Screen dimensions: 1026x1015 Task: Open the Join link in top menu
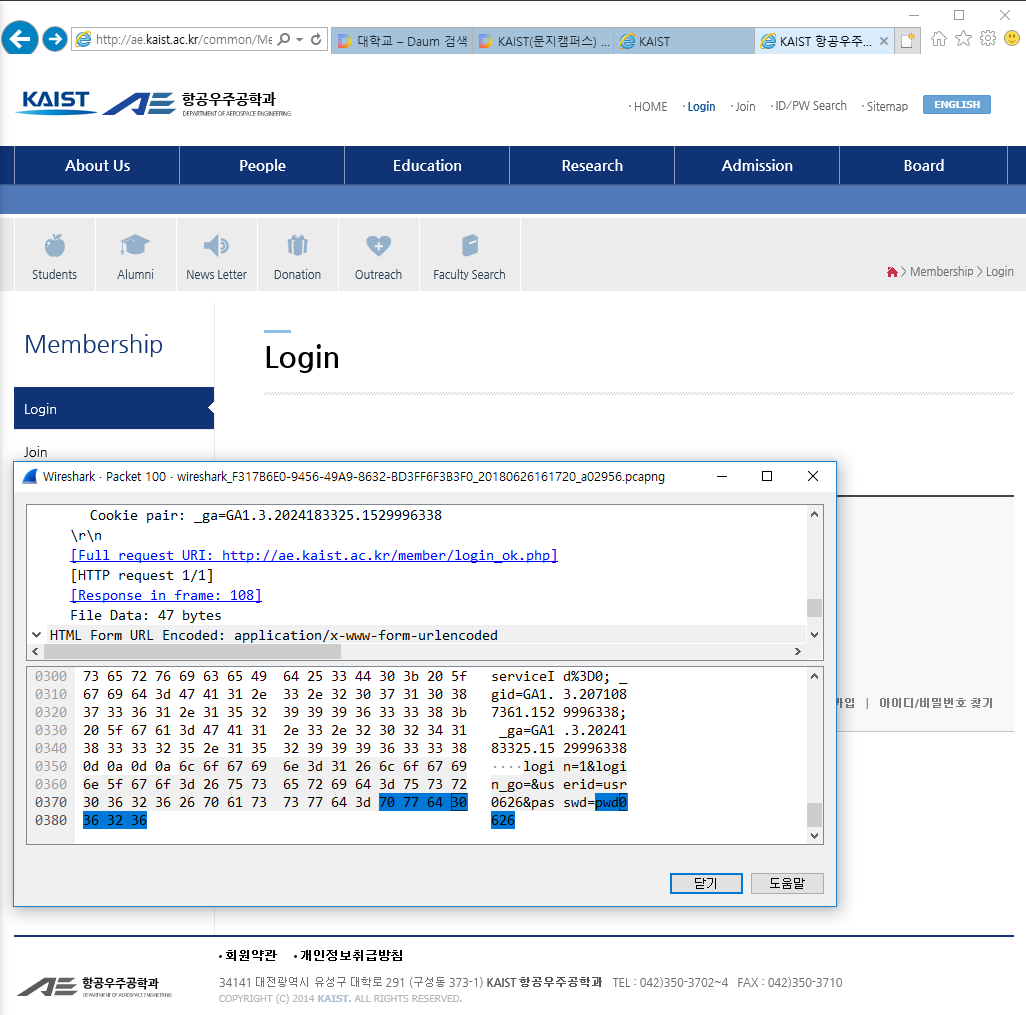coord(745,107)
